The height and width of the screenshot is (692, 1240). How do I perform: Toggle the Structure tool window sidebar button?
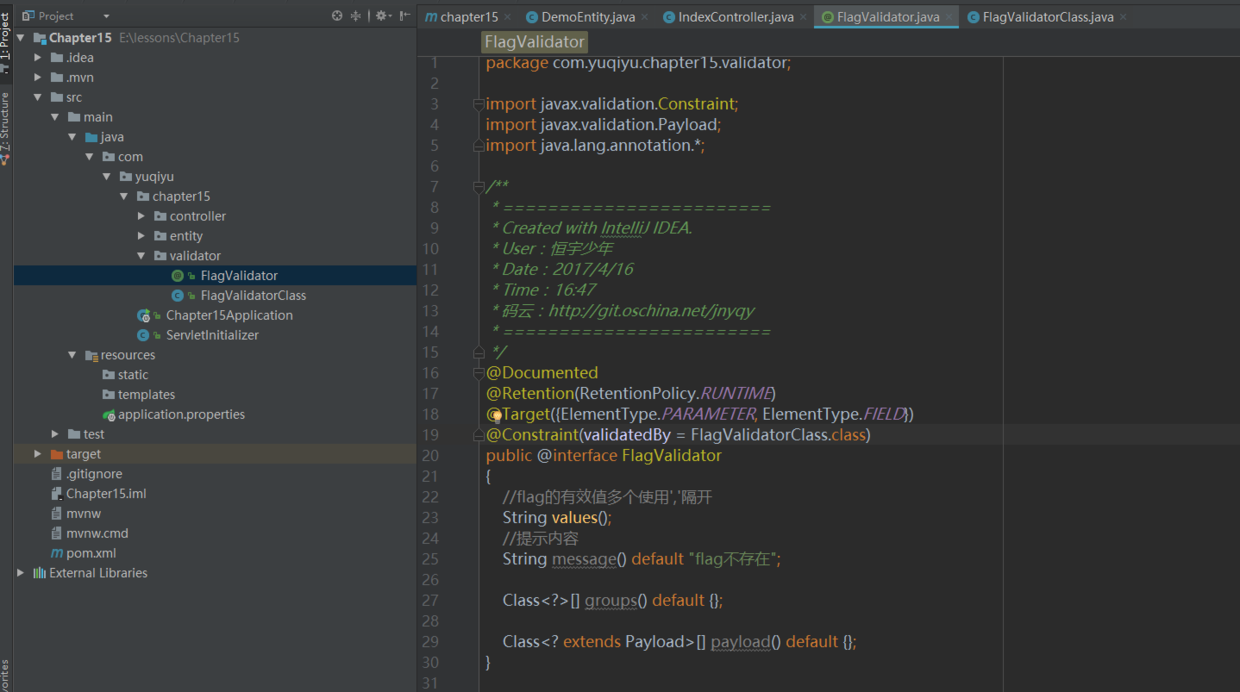[6, 125]
